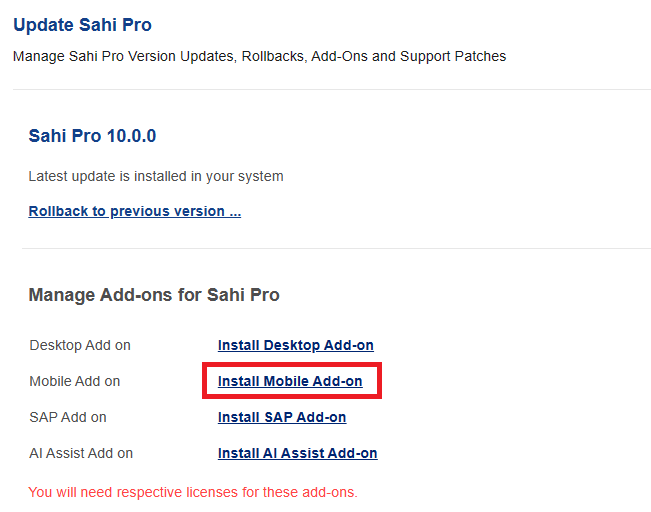The image size is (651, 512).
Task: Click the Manage Add-ons for Sahi Pro heading
Action: click(x=154, y=295)
